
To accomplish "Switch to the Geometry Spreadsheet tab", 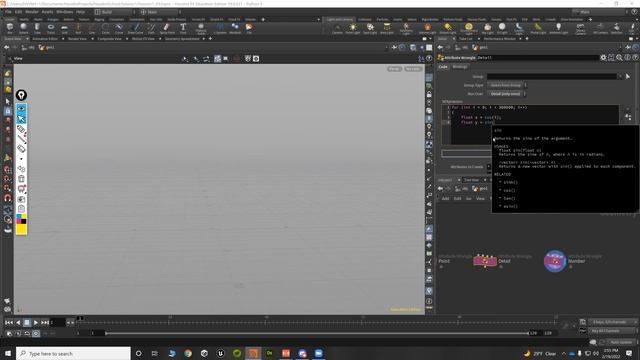I will pyautogui.click(x=182, y=39).
